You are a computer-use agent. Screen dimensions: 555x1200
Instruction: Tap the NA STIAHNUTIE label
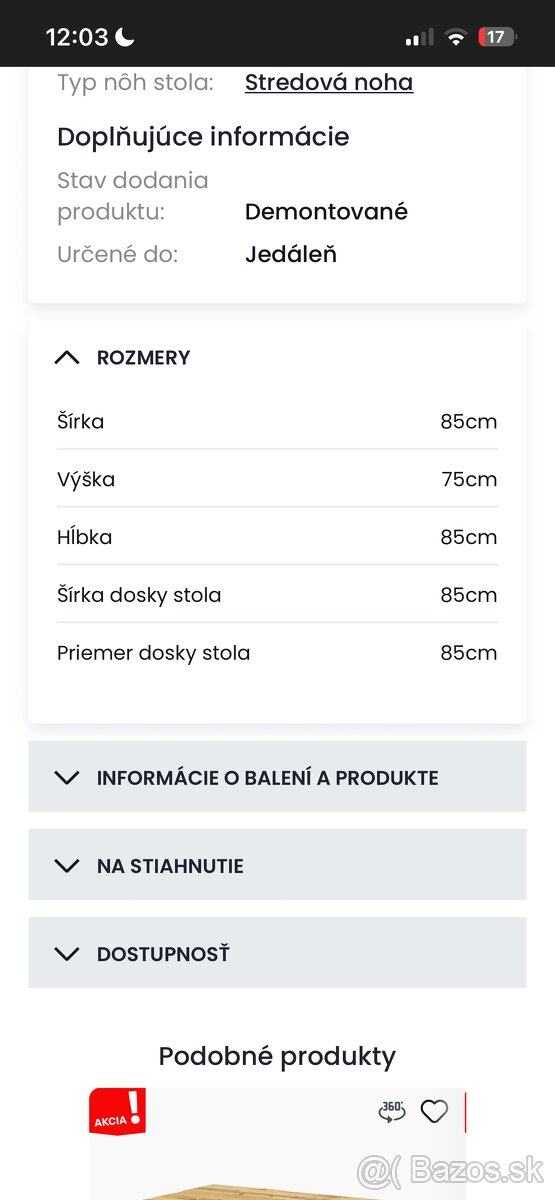coord(170,866)
